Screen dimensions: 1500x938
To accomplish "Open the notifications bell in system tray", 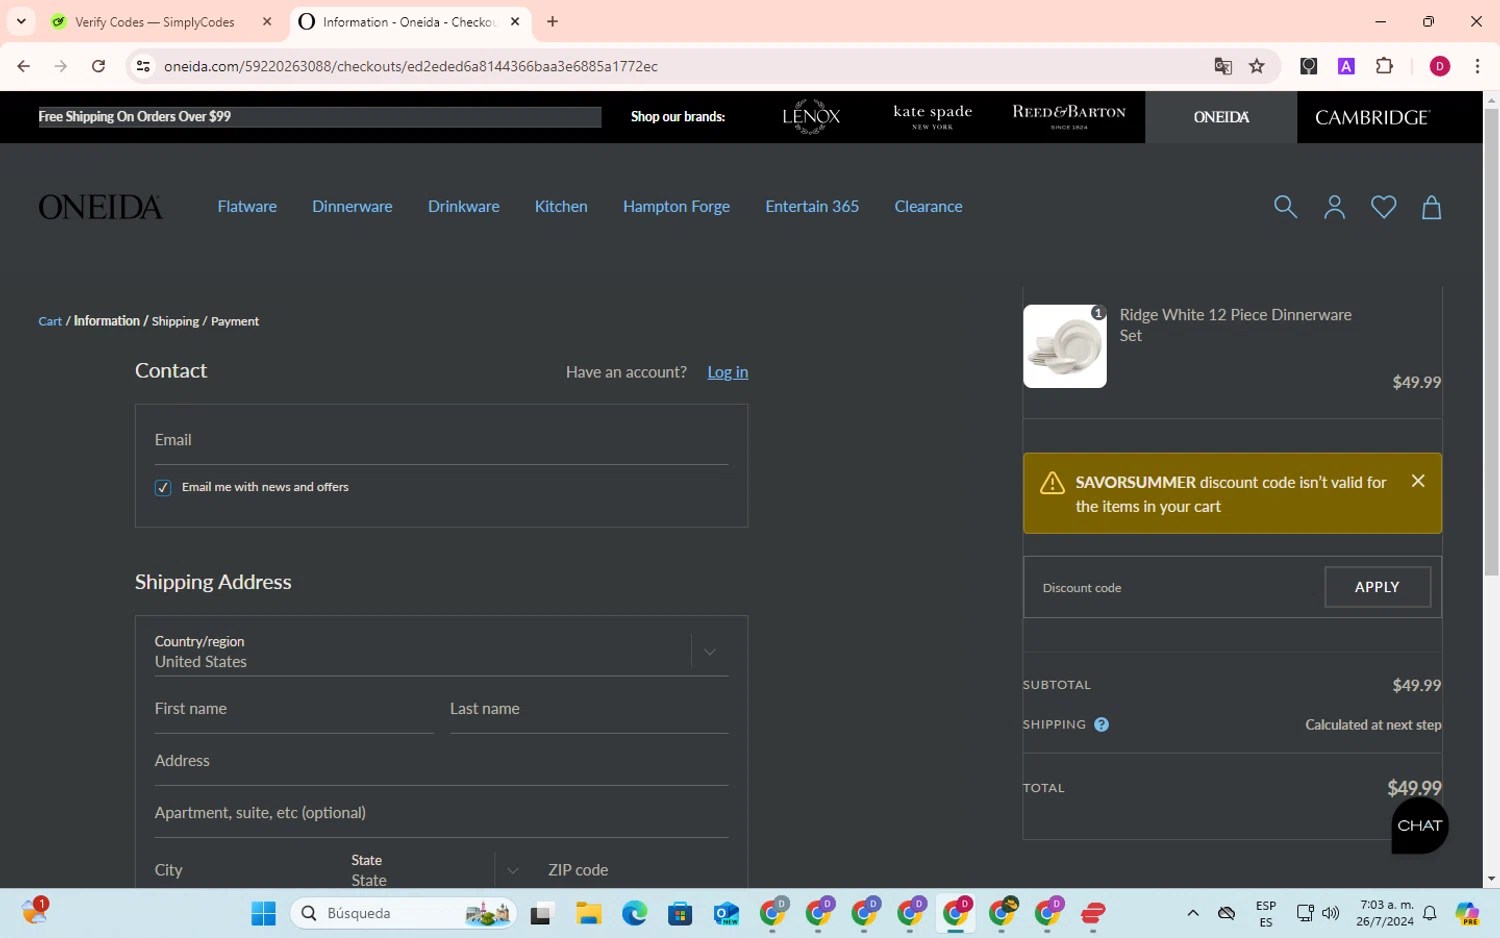I will click(x=1430, y=913).
